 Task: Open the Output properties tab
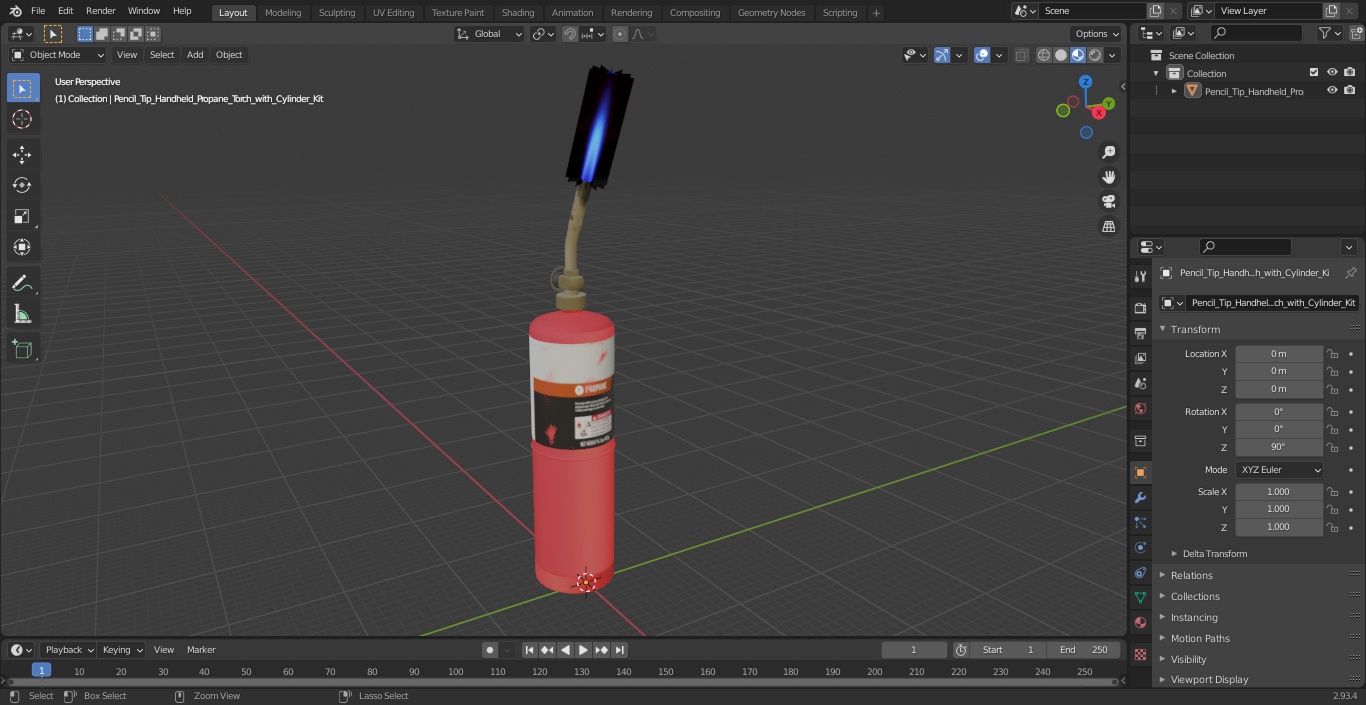(1140, 333)
